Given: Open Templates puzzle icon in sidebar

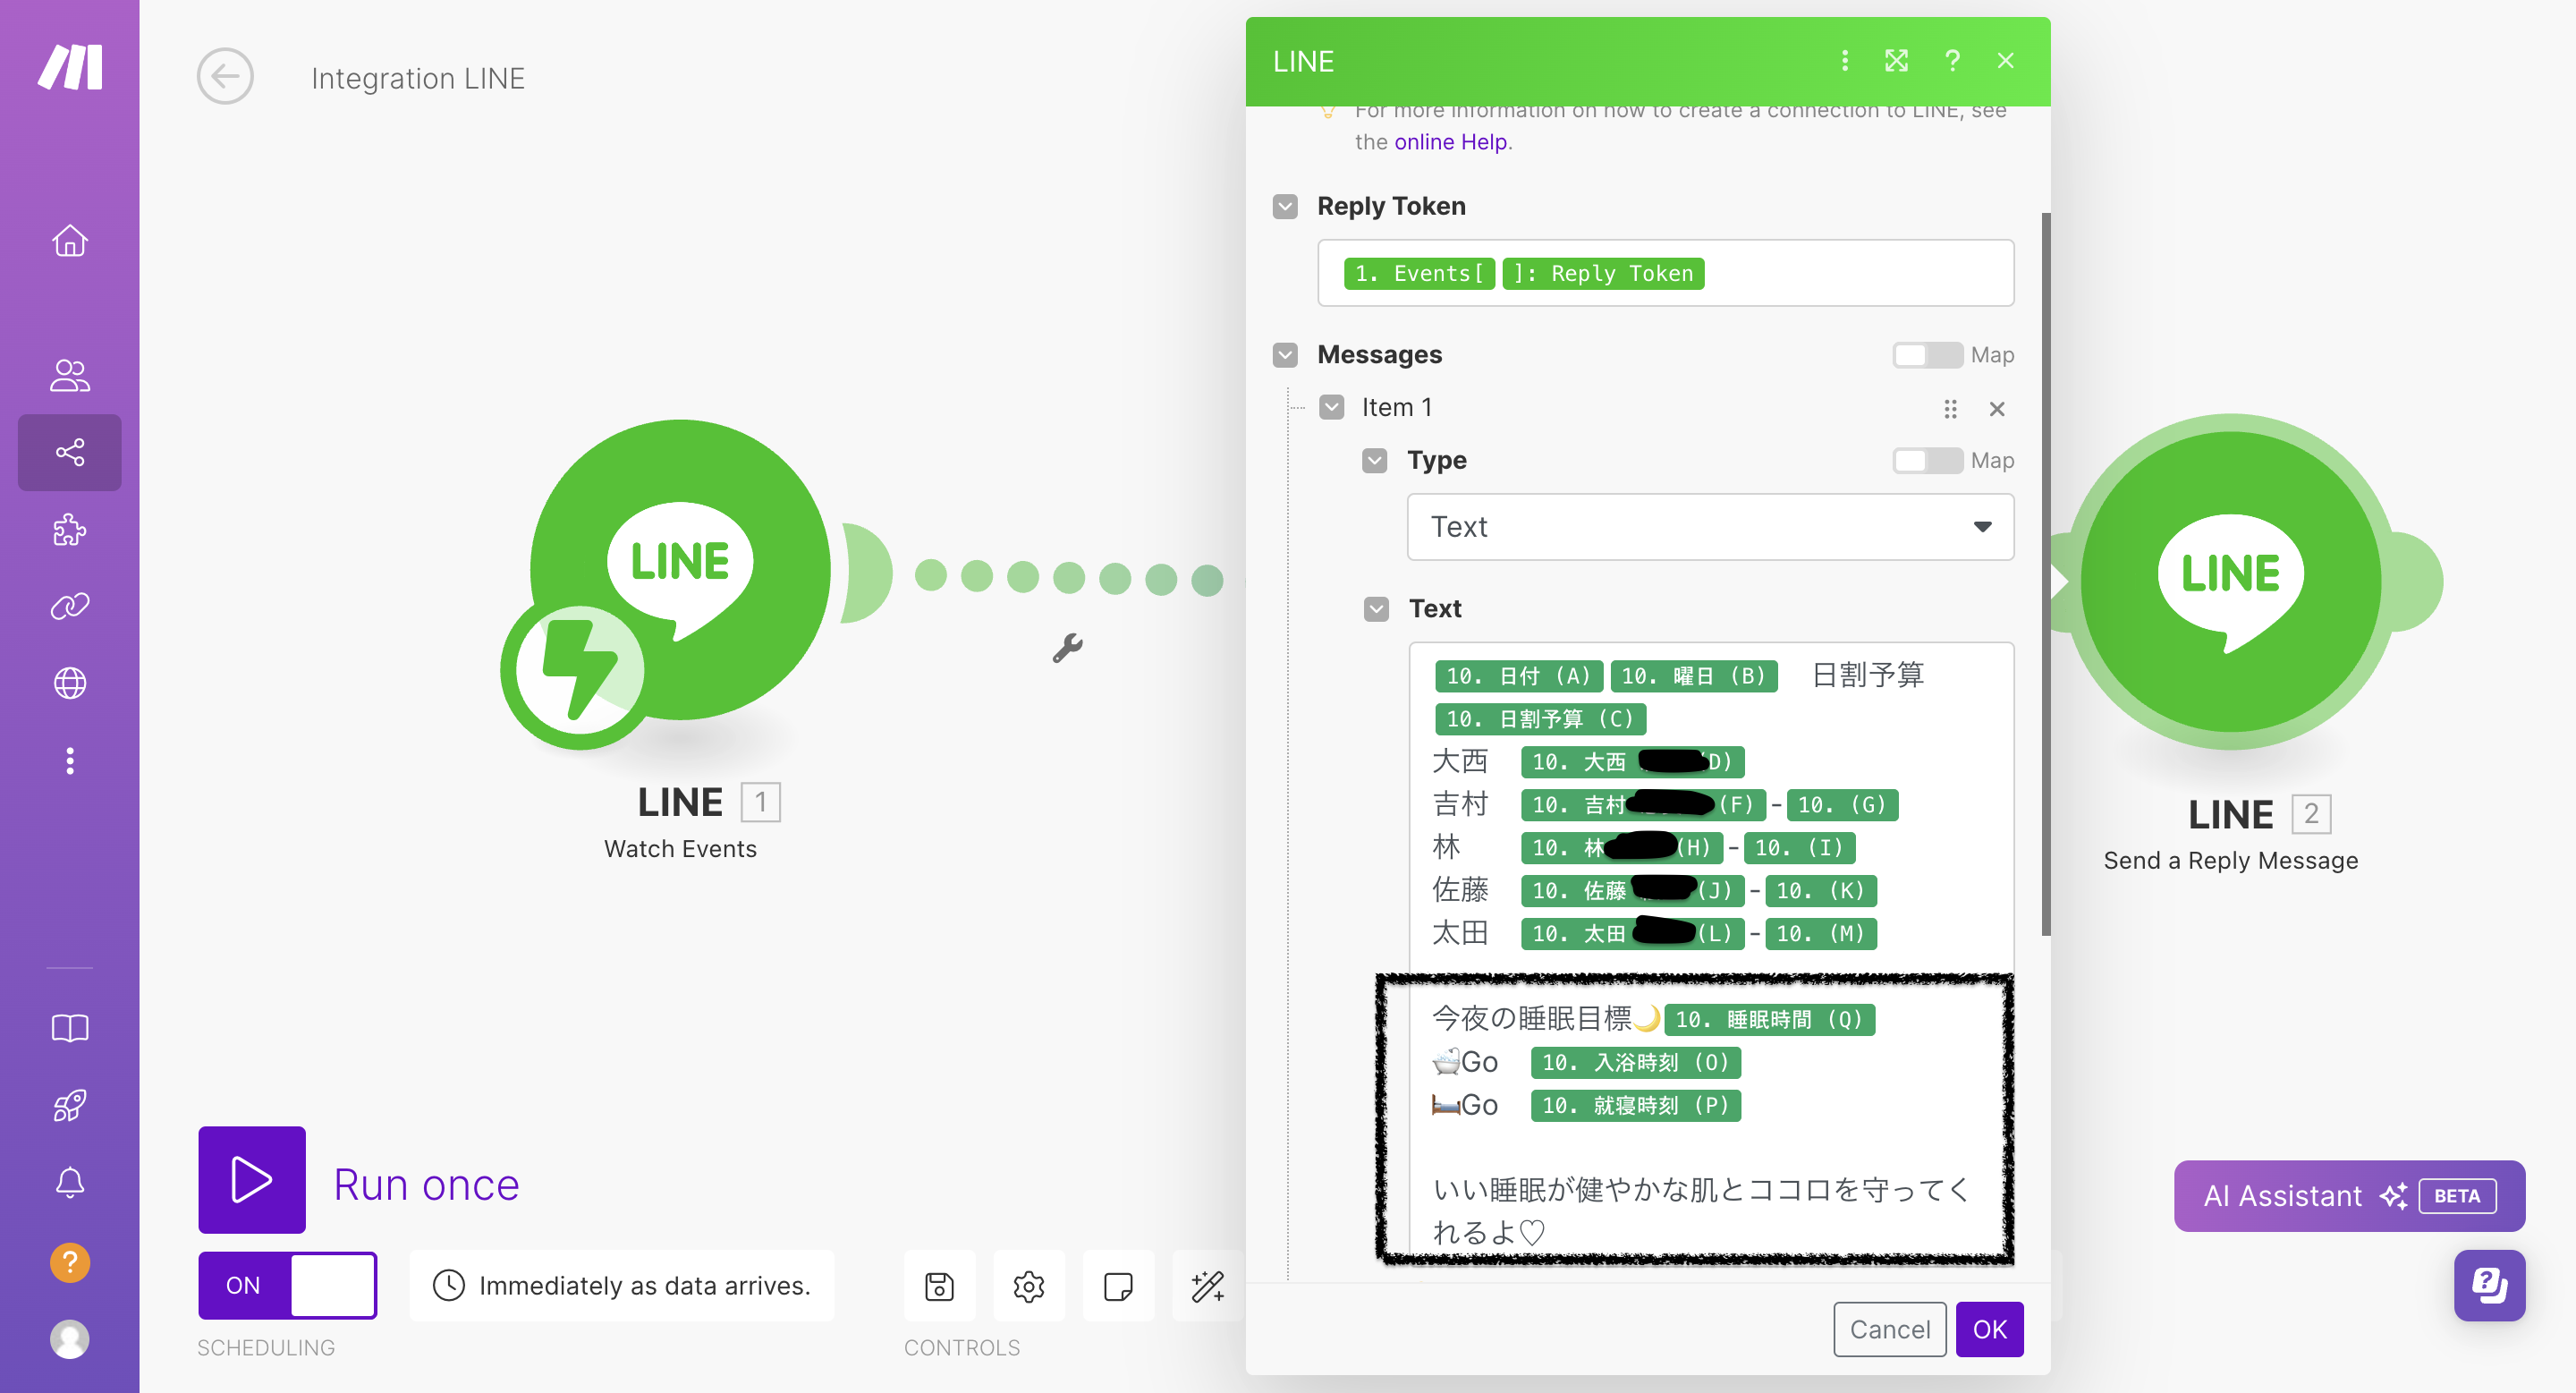Looking at the screenshot, I should (69, 529).
